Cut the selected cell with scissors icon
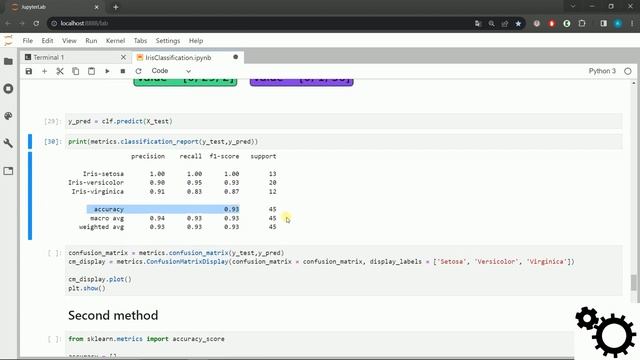 click(x=60, y=71)
